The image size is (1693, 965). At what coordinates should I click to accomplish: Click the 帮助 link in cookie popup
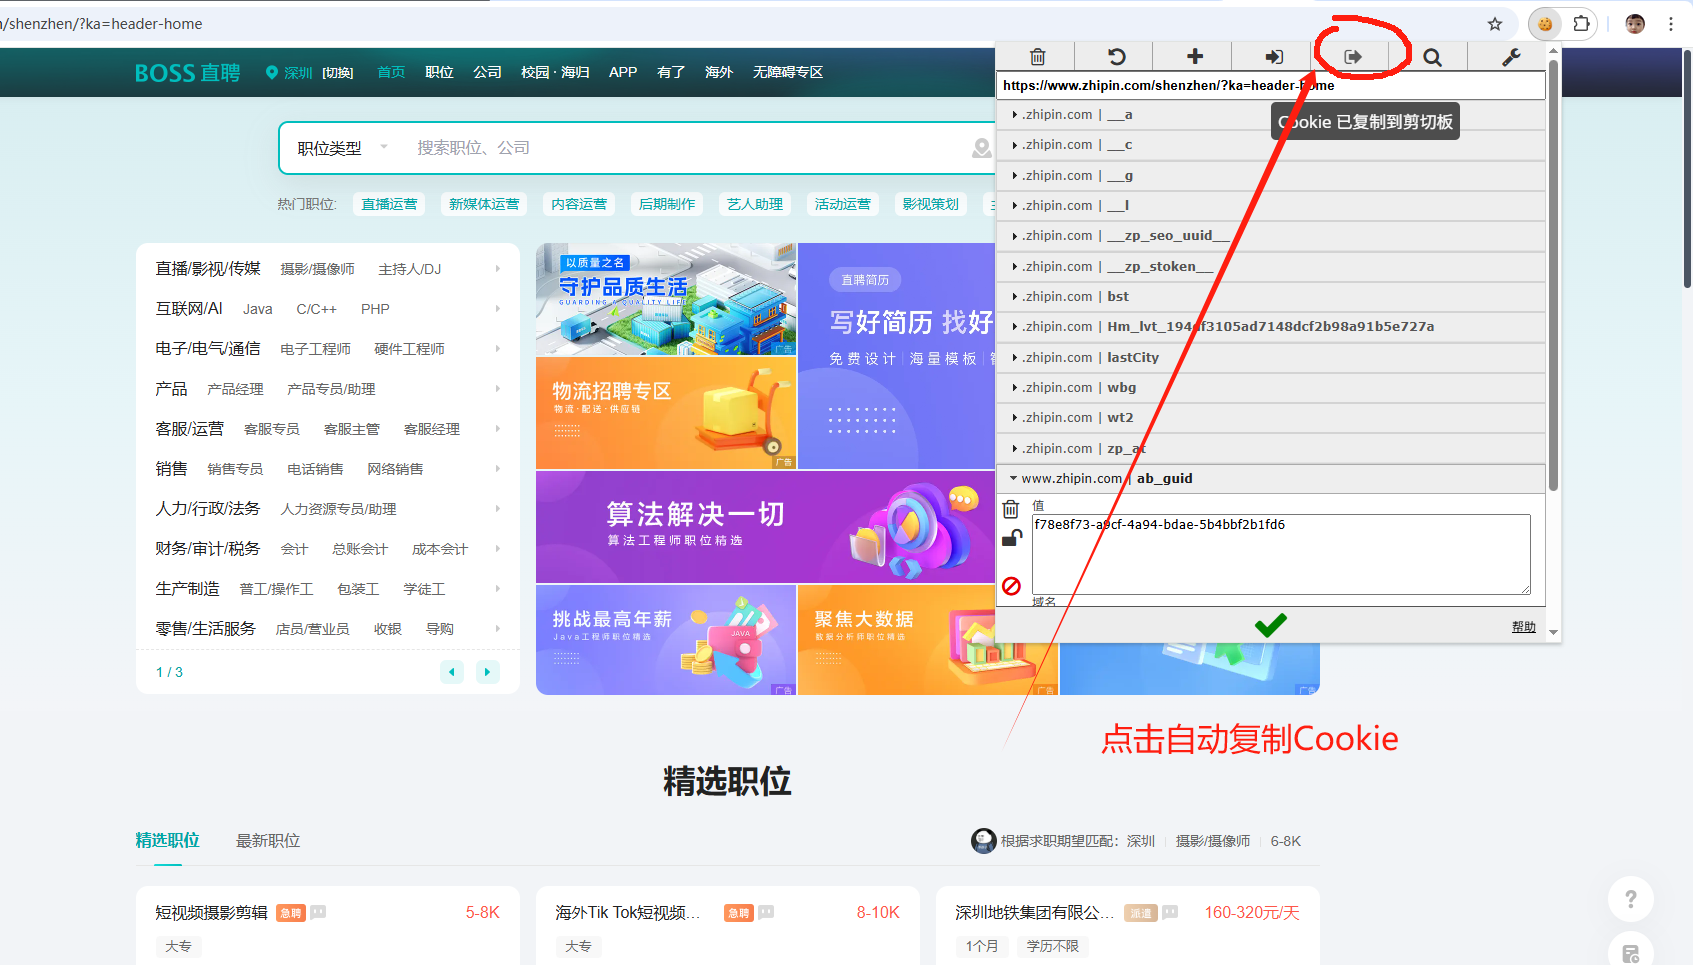click(1523, 627)
